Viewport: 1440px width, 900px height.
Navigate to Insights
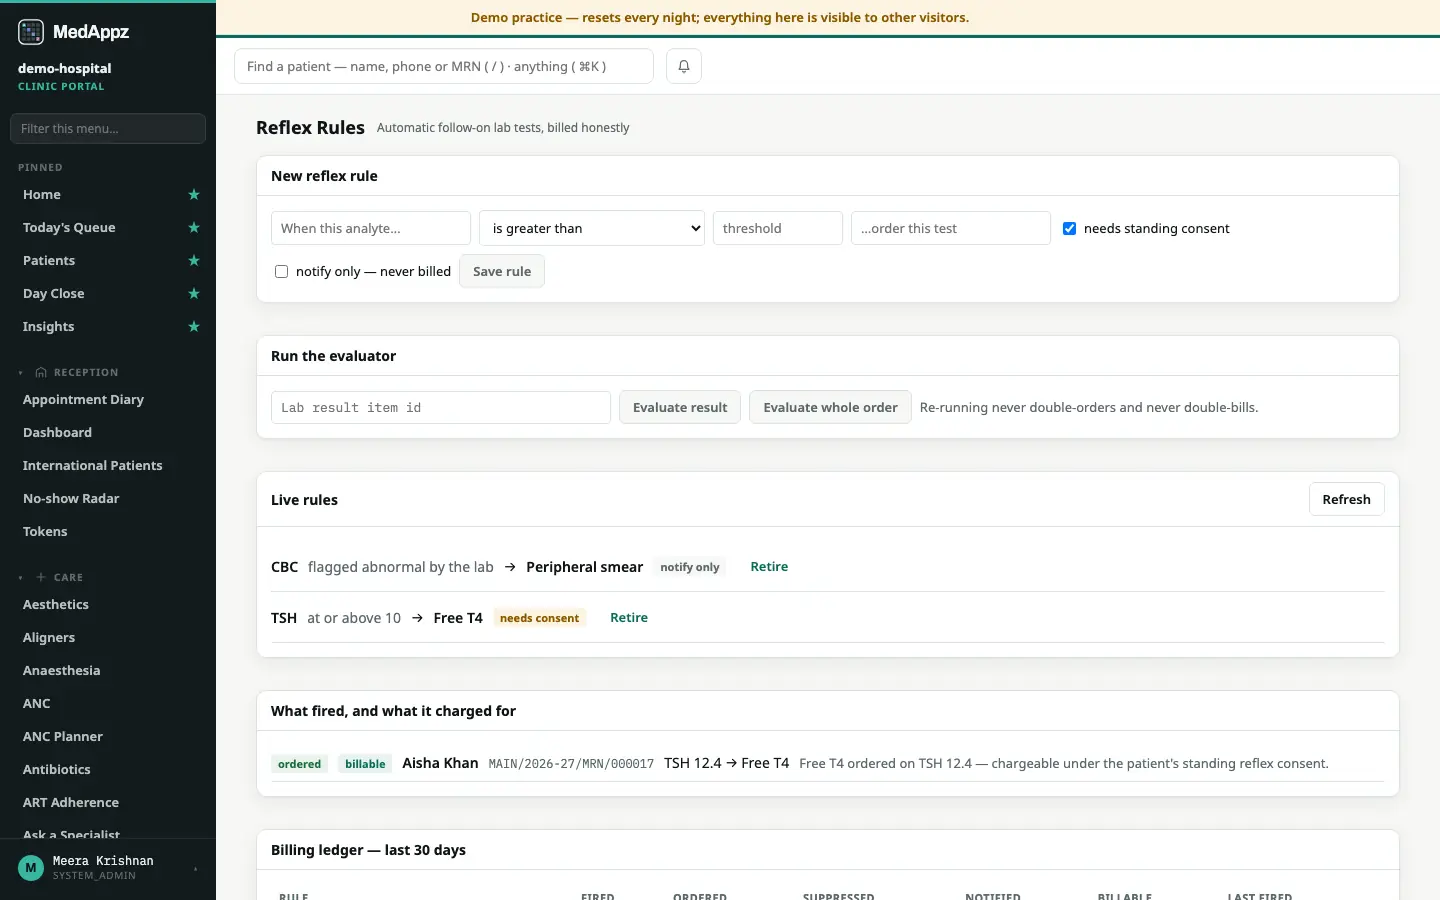pyautogui.click(x=49, y=327)
